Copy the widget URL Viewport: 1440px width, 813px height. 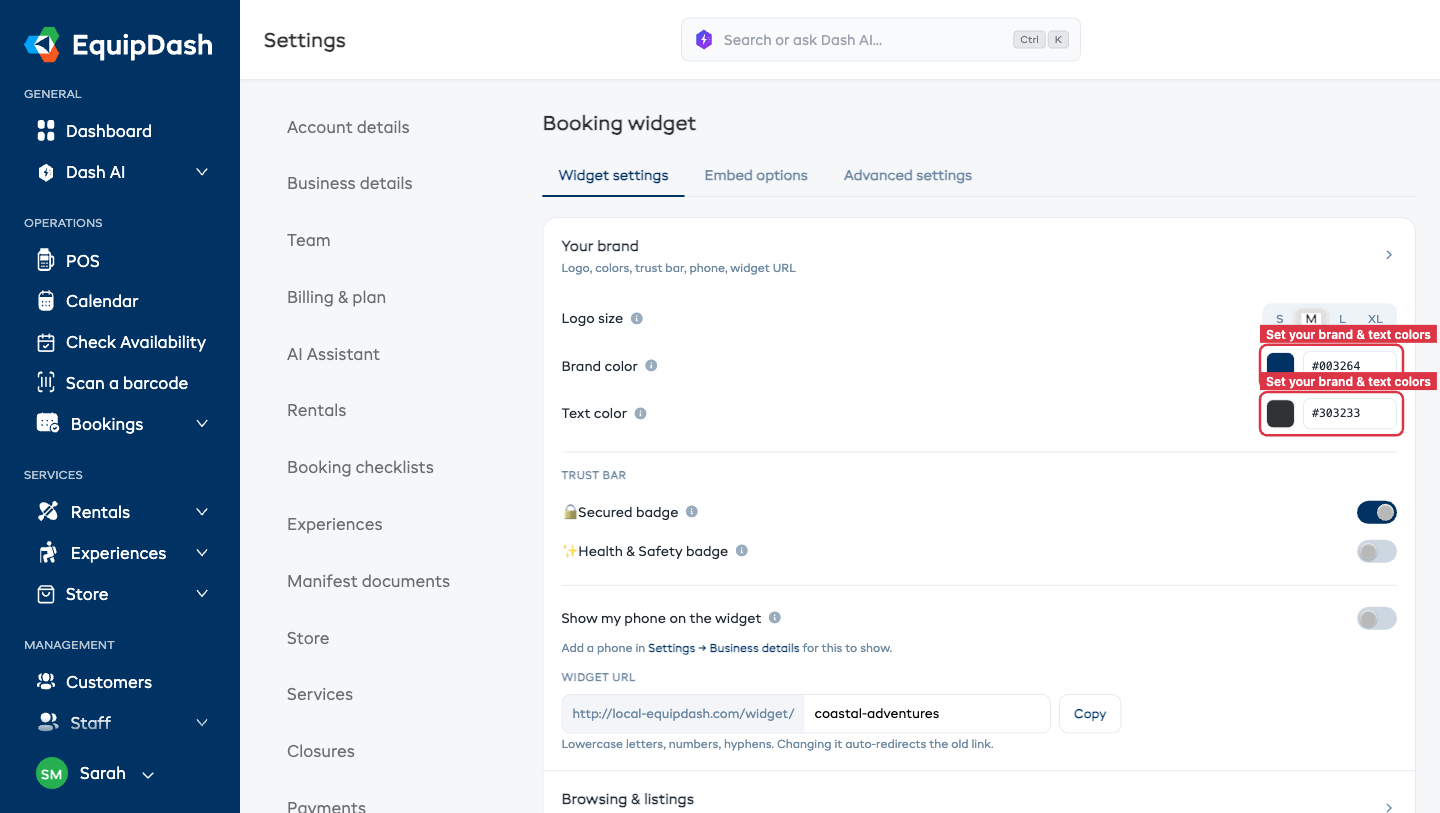point(1090,714)
